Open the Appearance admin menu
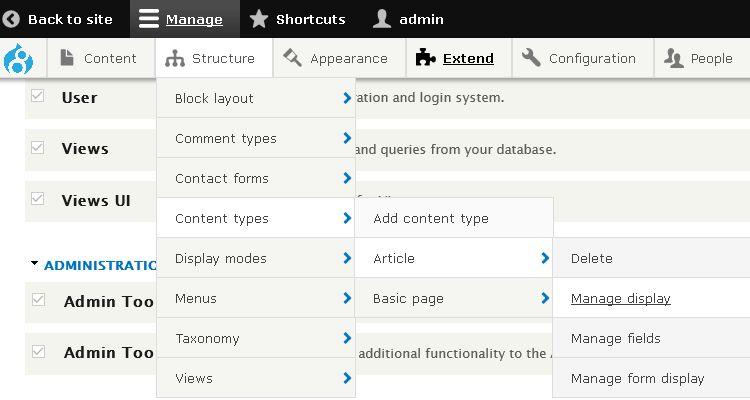The height and width of the screenshot is (400, 750). pos(339,58)
